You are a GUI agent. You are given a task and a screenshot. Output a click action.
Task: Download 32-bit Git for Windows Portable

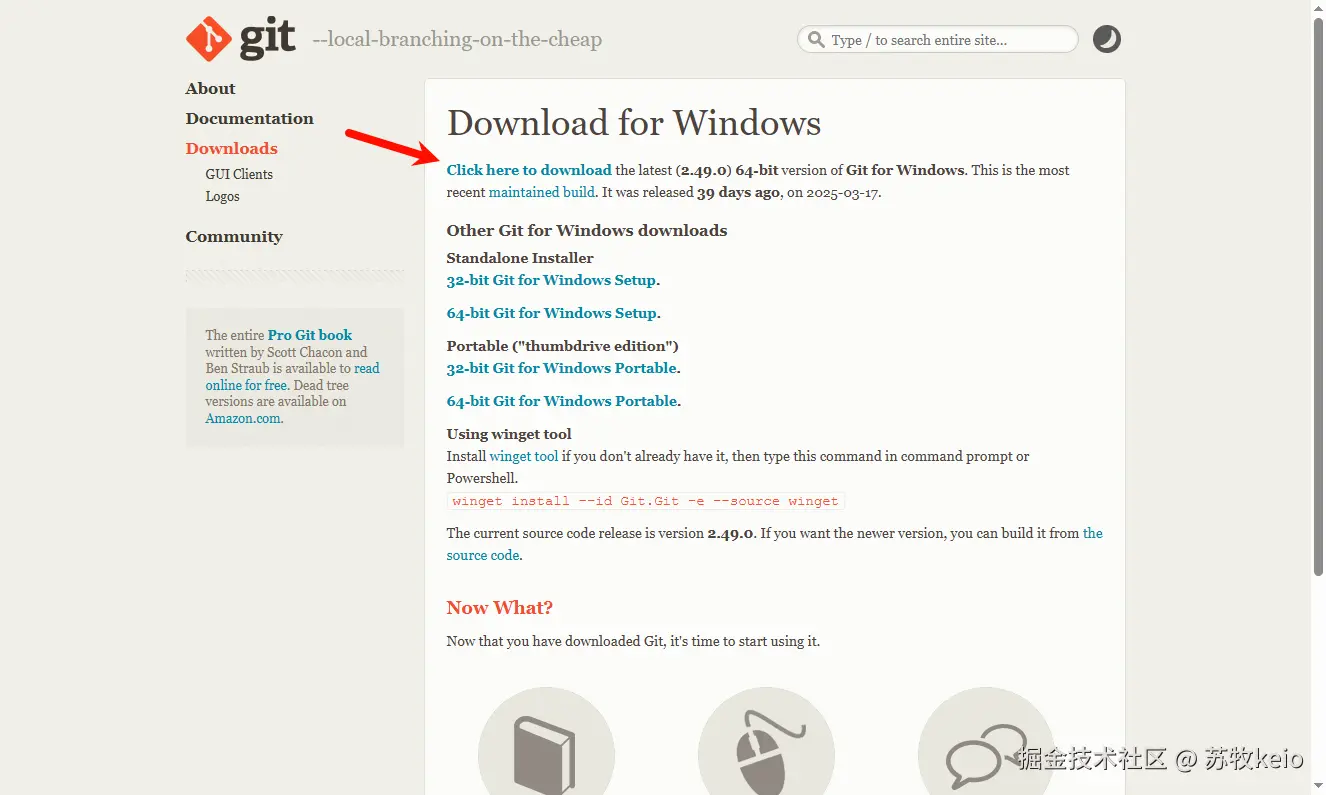tap(562, 368)
